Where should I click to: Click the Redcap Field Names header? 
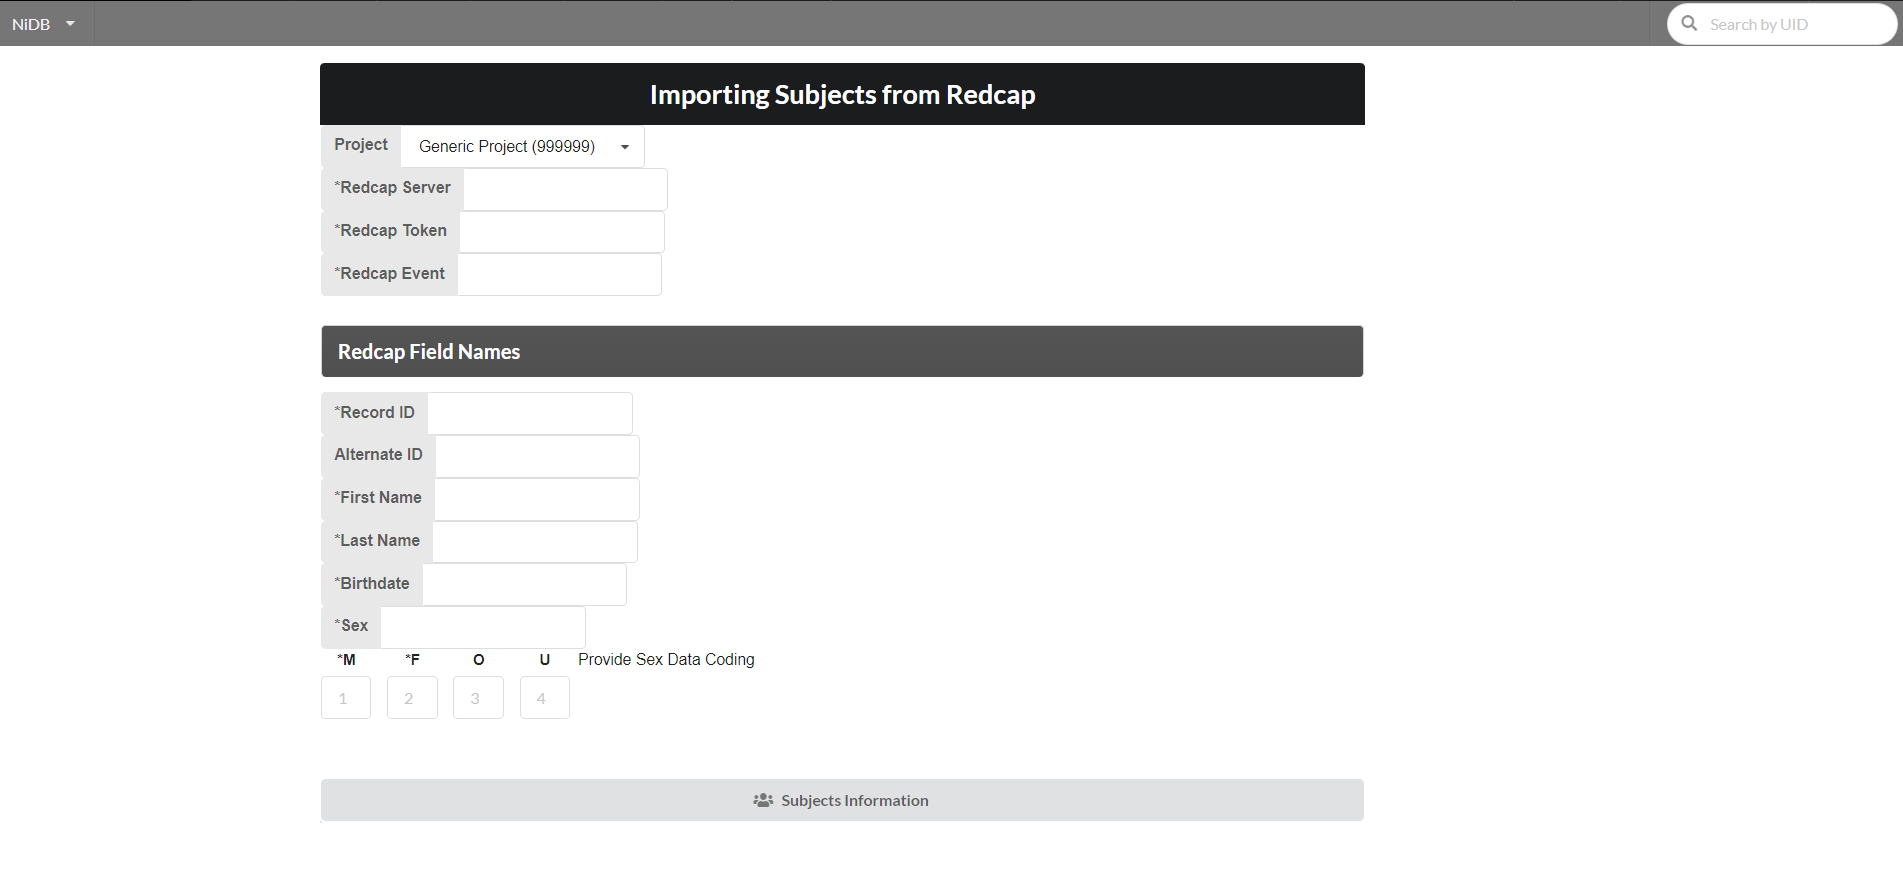tap(842, 352)
